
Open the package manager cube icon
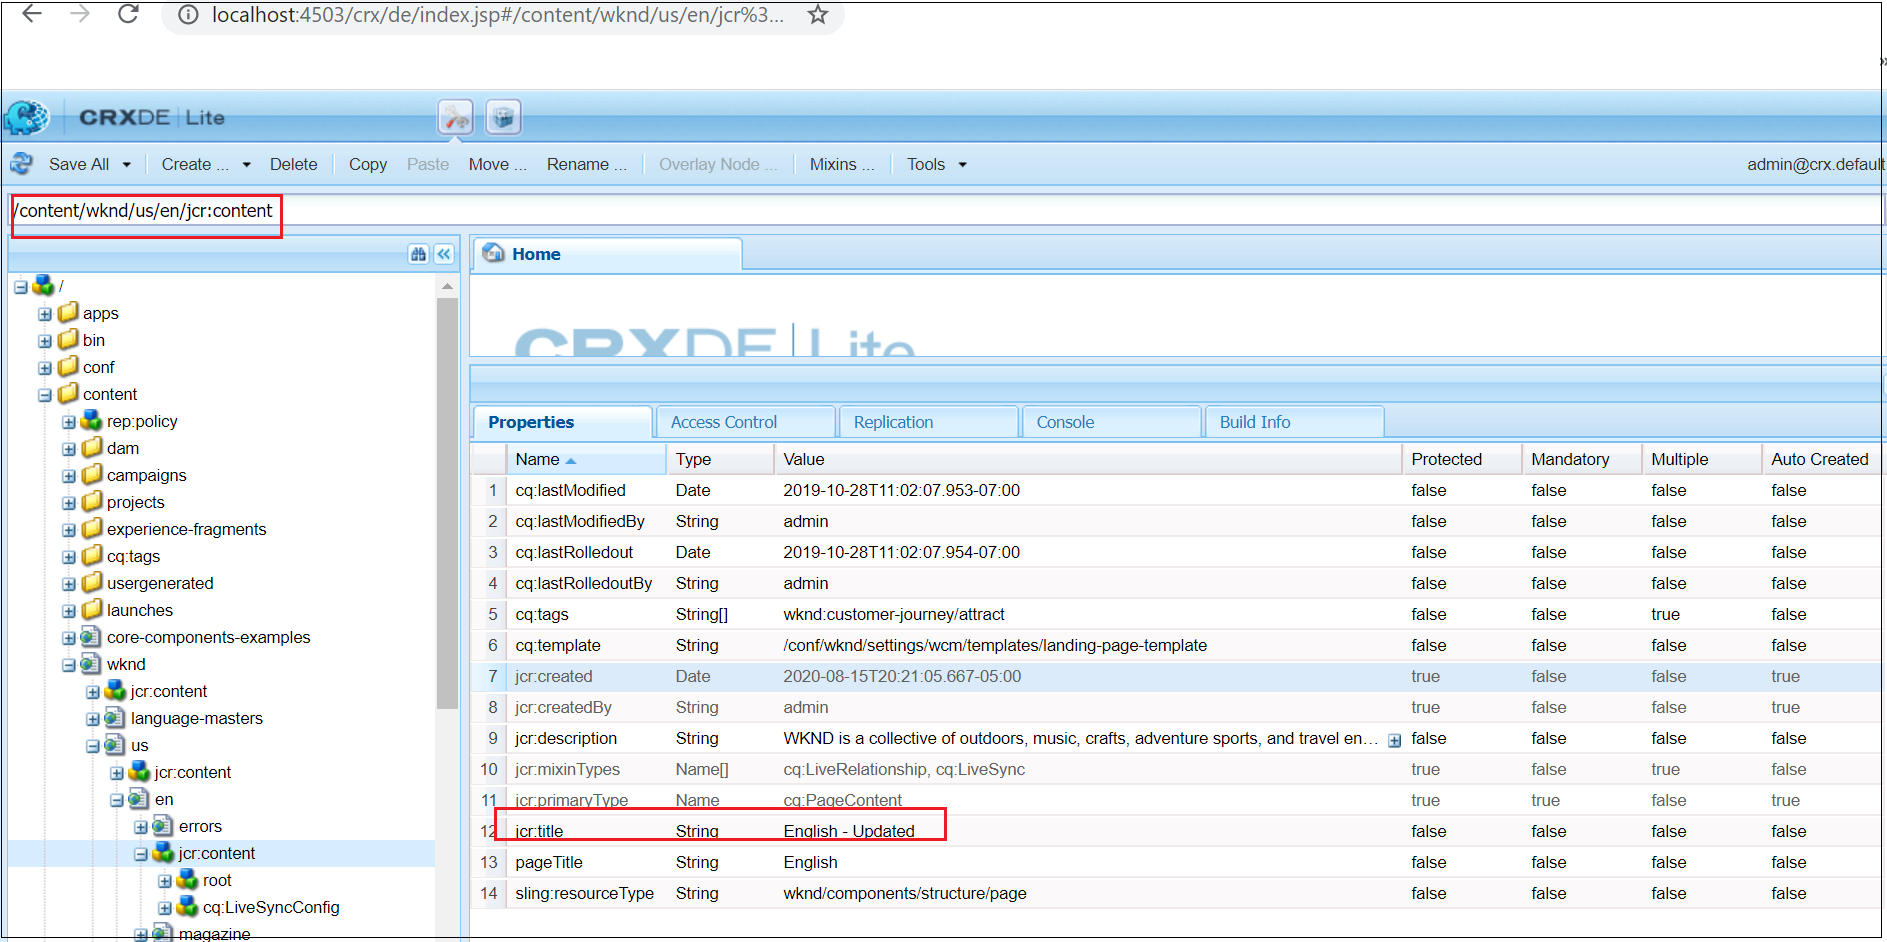(x=504, y=117)
